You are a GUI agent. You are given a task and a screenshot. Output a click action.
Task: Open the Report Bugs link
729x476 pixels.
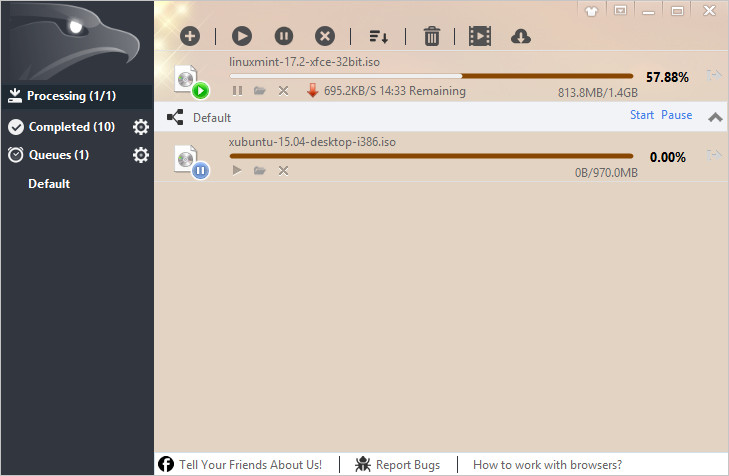click(x=408, y=464)
